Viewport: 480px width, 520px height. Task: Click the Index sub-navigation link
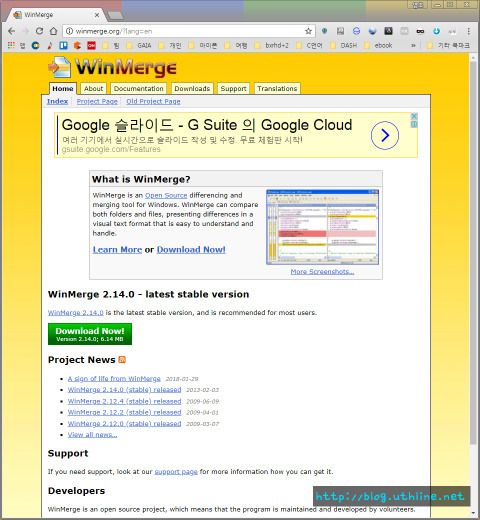point(57,101)
